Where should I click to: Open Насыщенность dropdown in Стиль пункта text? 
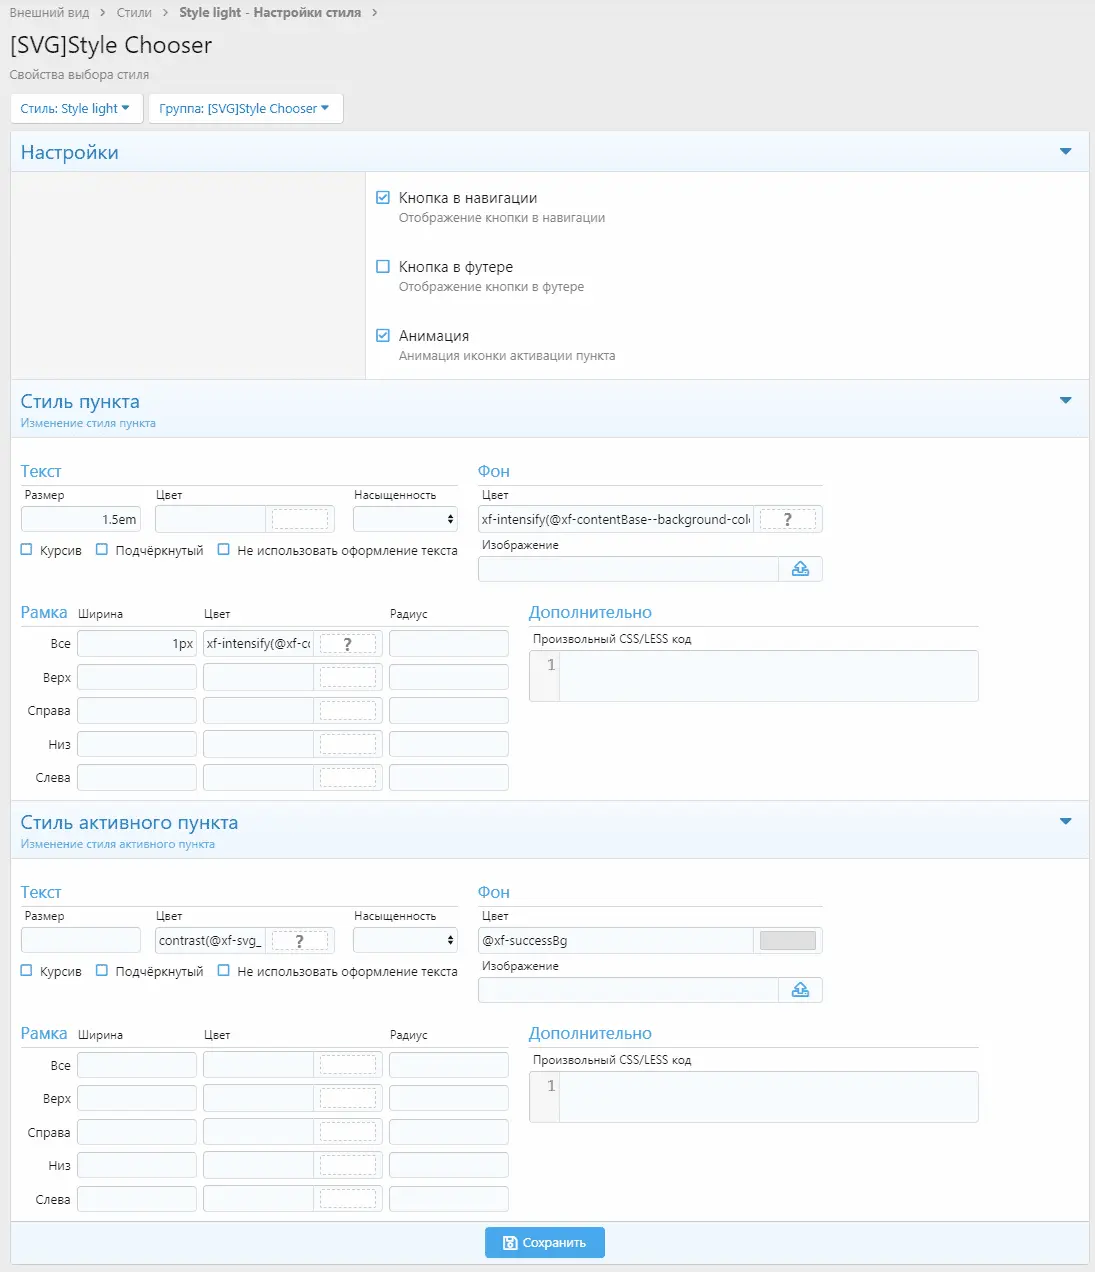point(405,519)
